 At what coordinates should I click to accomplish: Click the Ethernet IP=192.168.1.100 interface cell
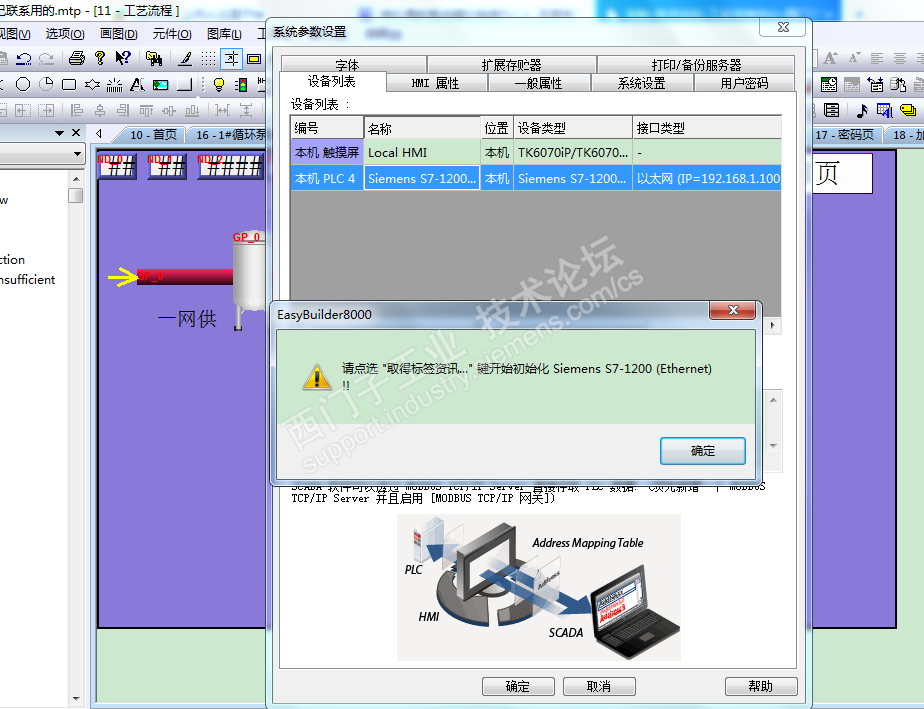tap(707, 179)
